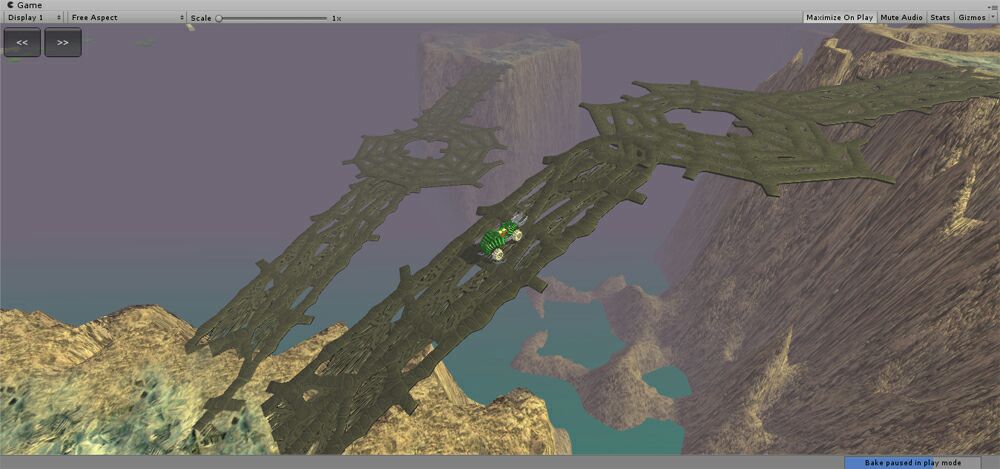Viewport: 1000px width, 469px height.
Task: Click the 'Bake paused in play mode' status
Action: tap(912, 463)
